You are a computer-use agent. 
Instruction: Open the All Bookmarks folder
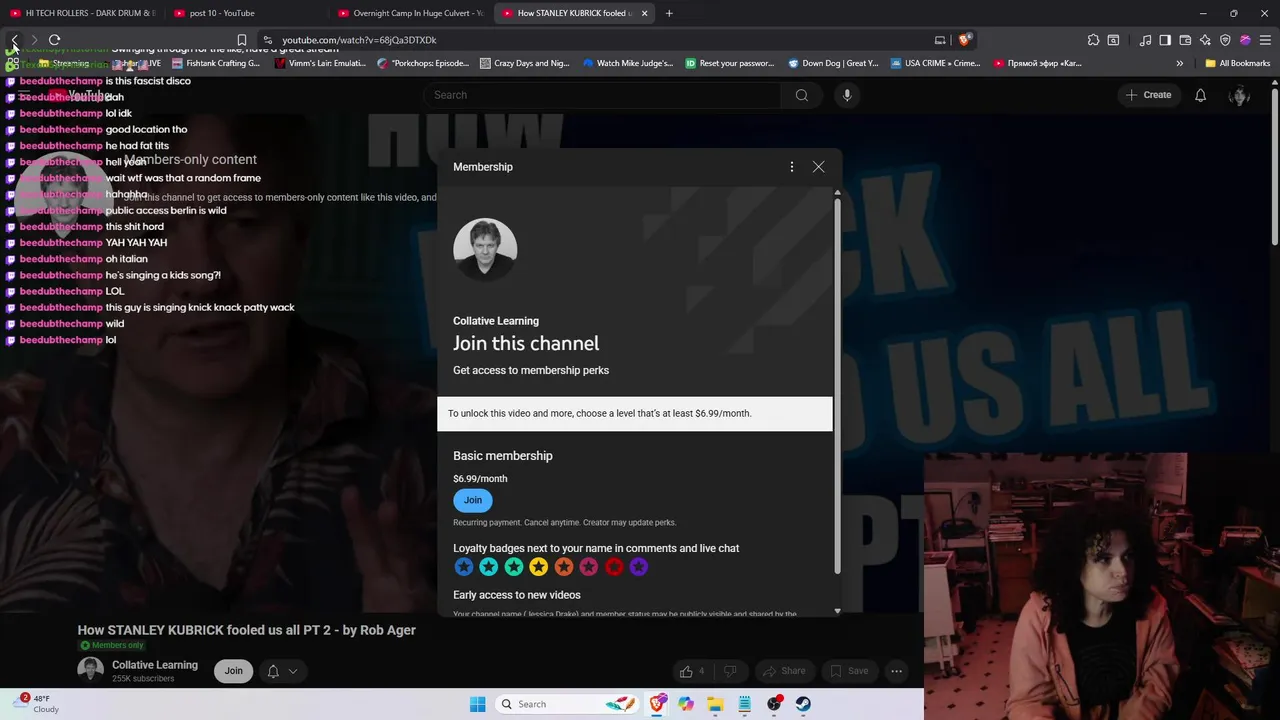point(1237,63)
